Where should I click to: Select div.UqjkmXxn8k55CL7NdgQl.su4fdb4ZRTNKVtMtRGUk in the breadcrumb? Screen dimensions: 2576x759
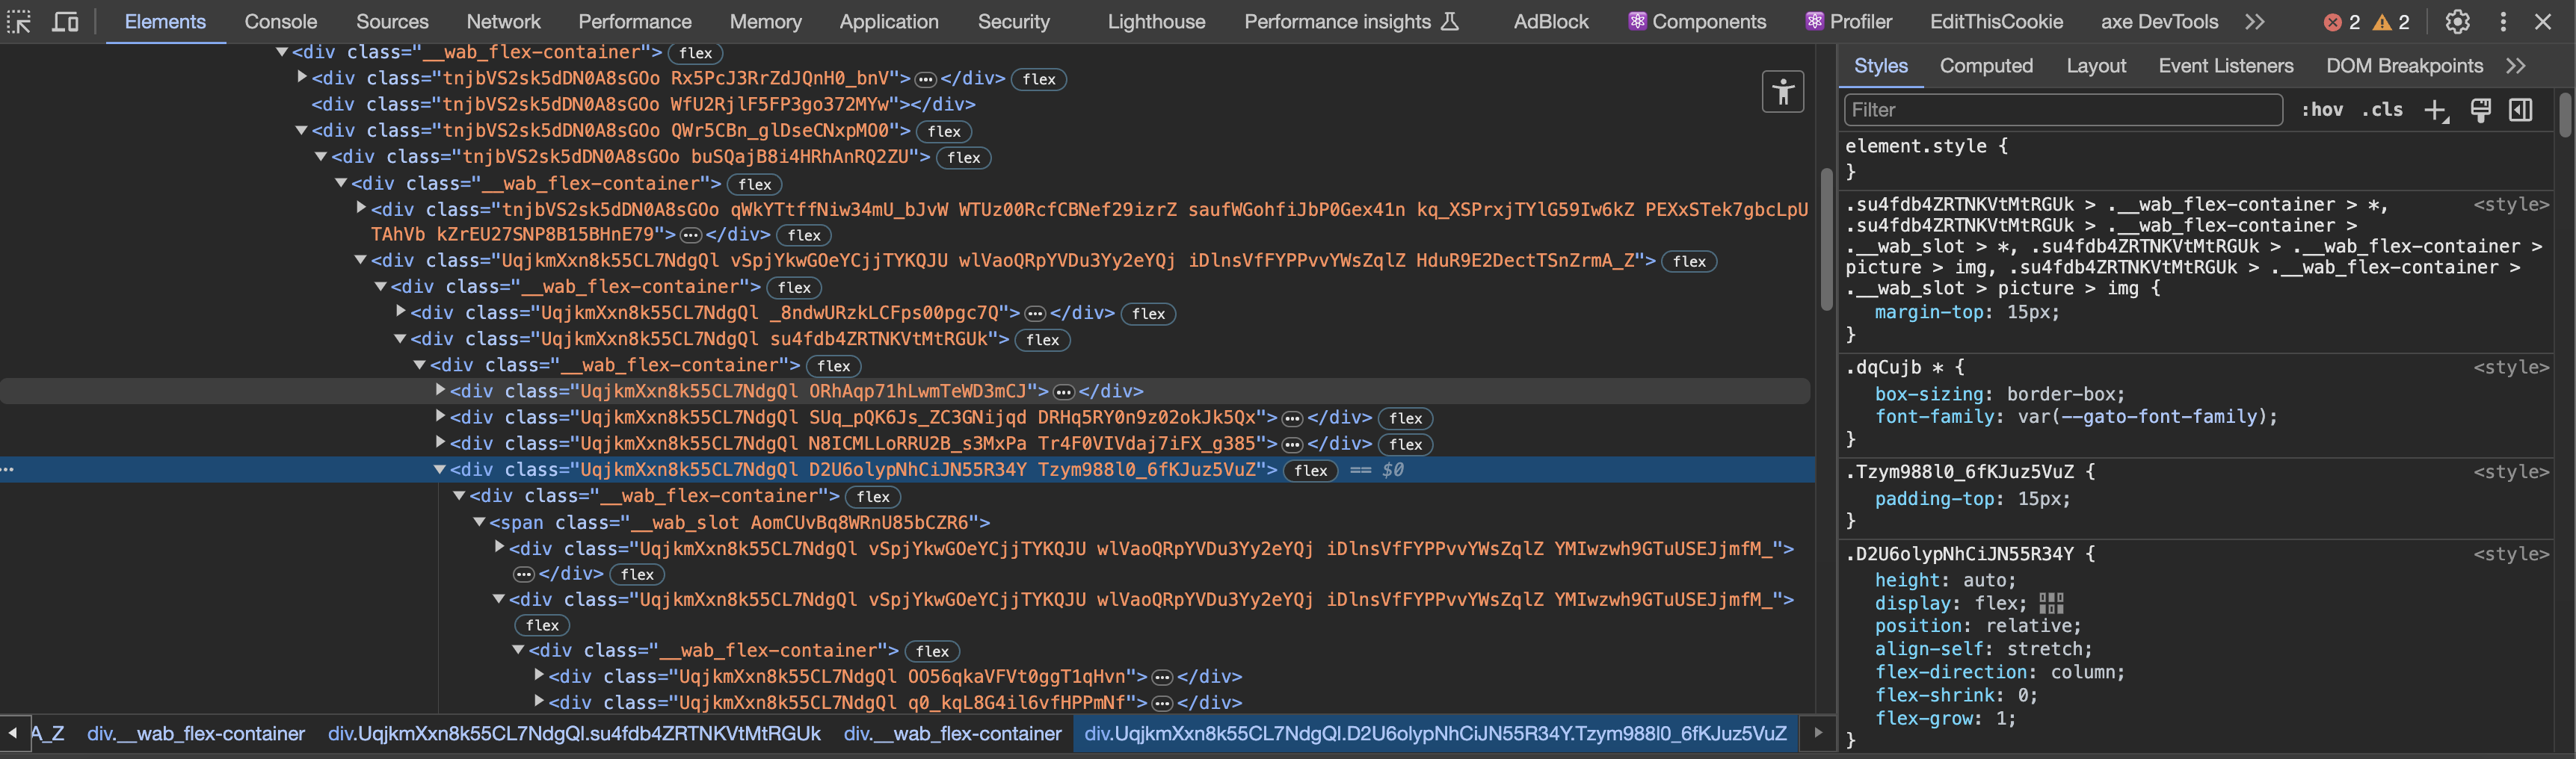(574, 733)
